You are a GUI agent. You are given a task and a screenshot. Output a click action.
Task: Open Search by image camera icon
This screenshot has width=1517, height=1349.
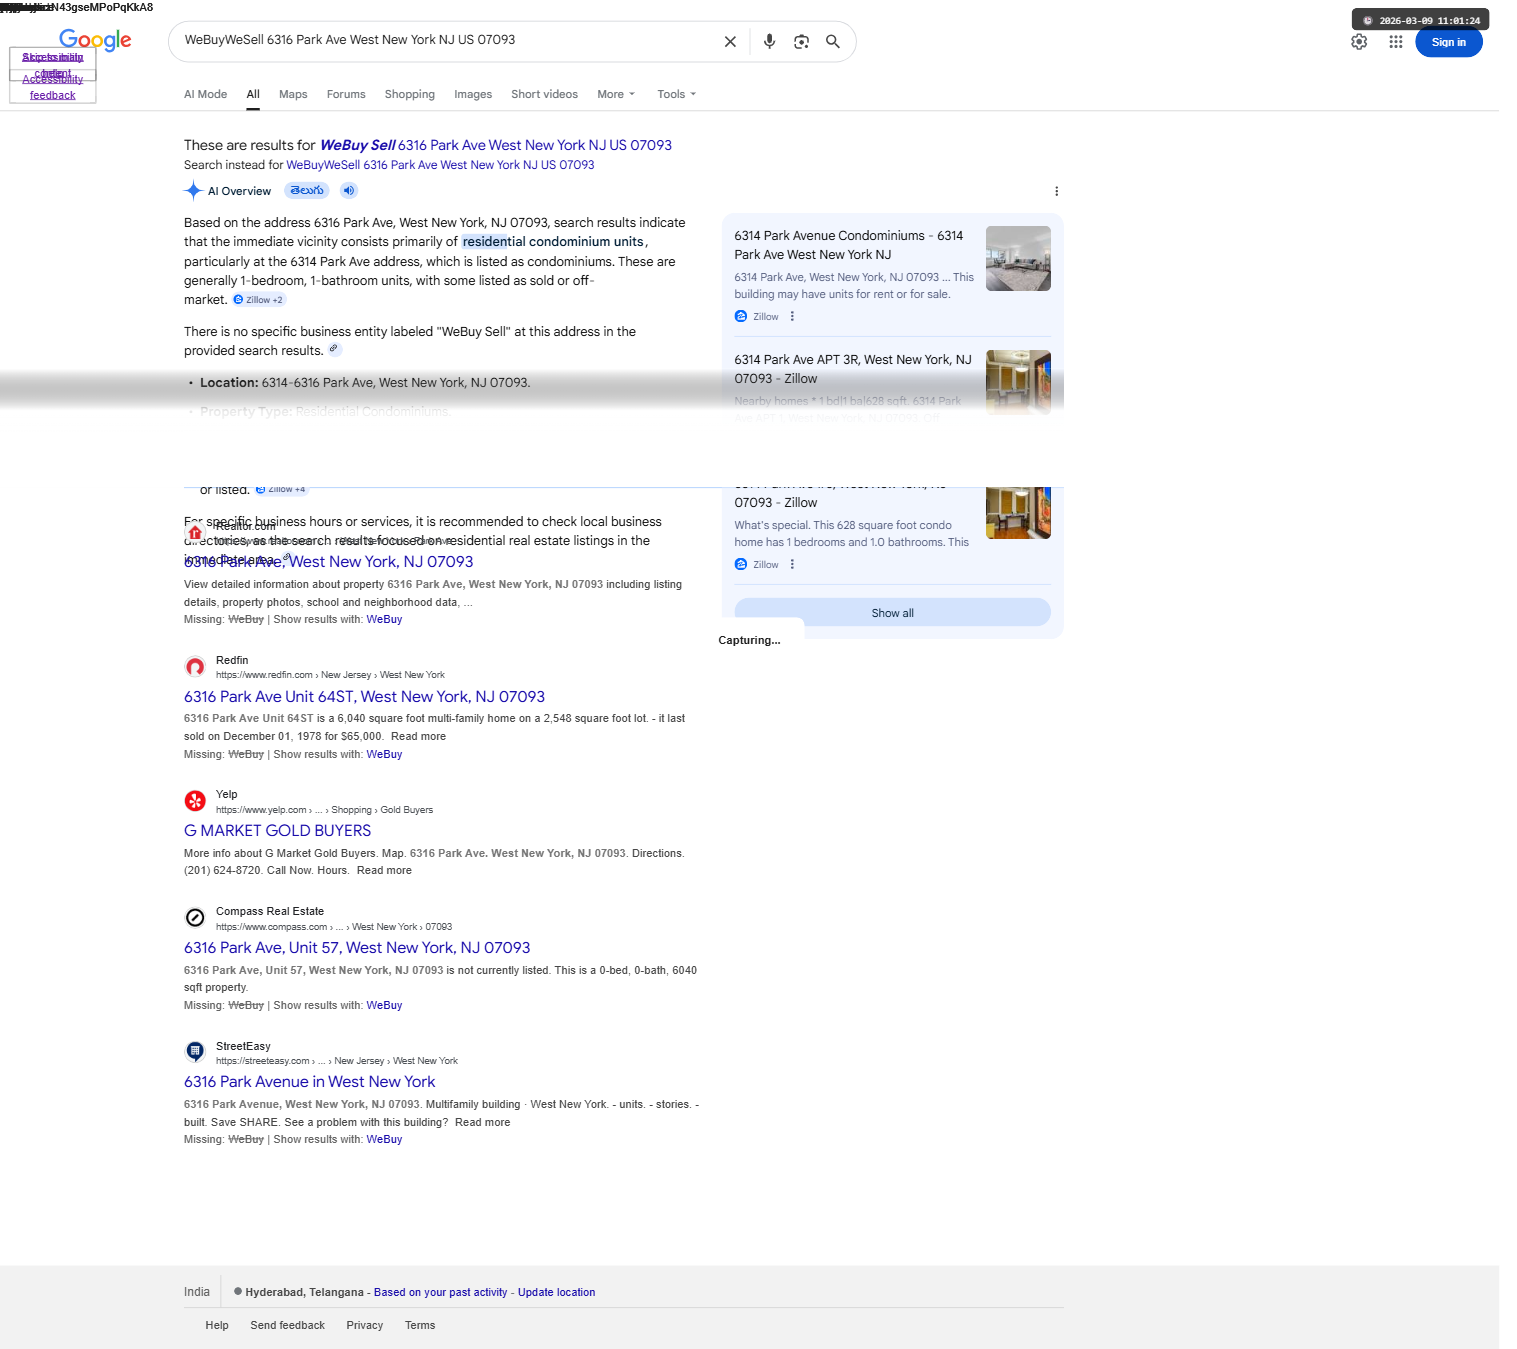click(x=801, y=42)
